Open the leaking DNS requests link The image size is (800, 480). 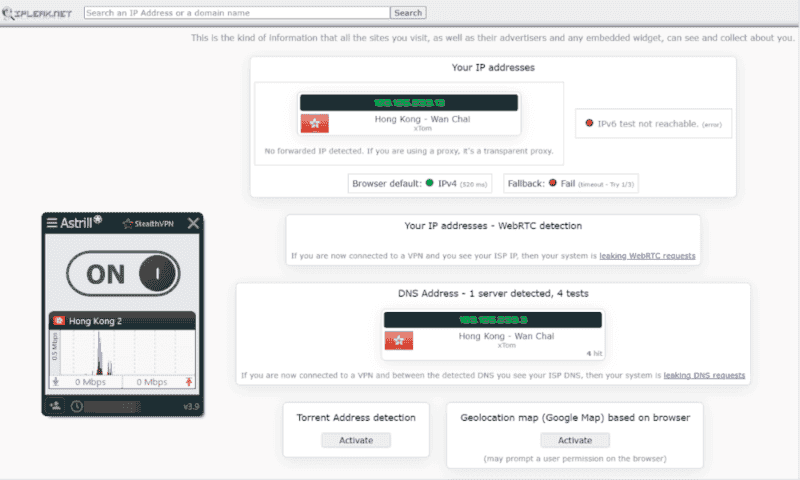coord(704,375)
